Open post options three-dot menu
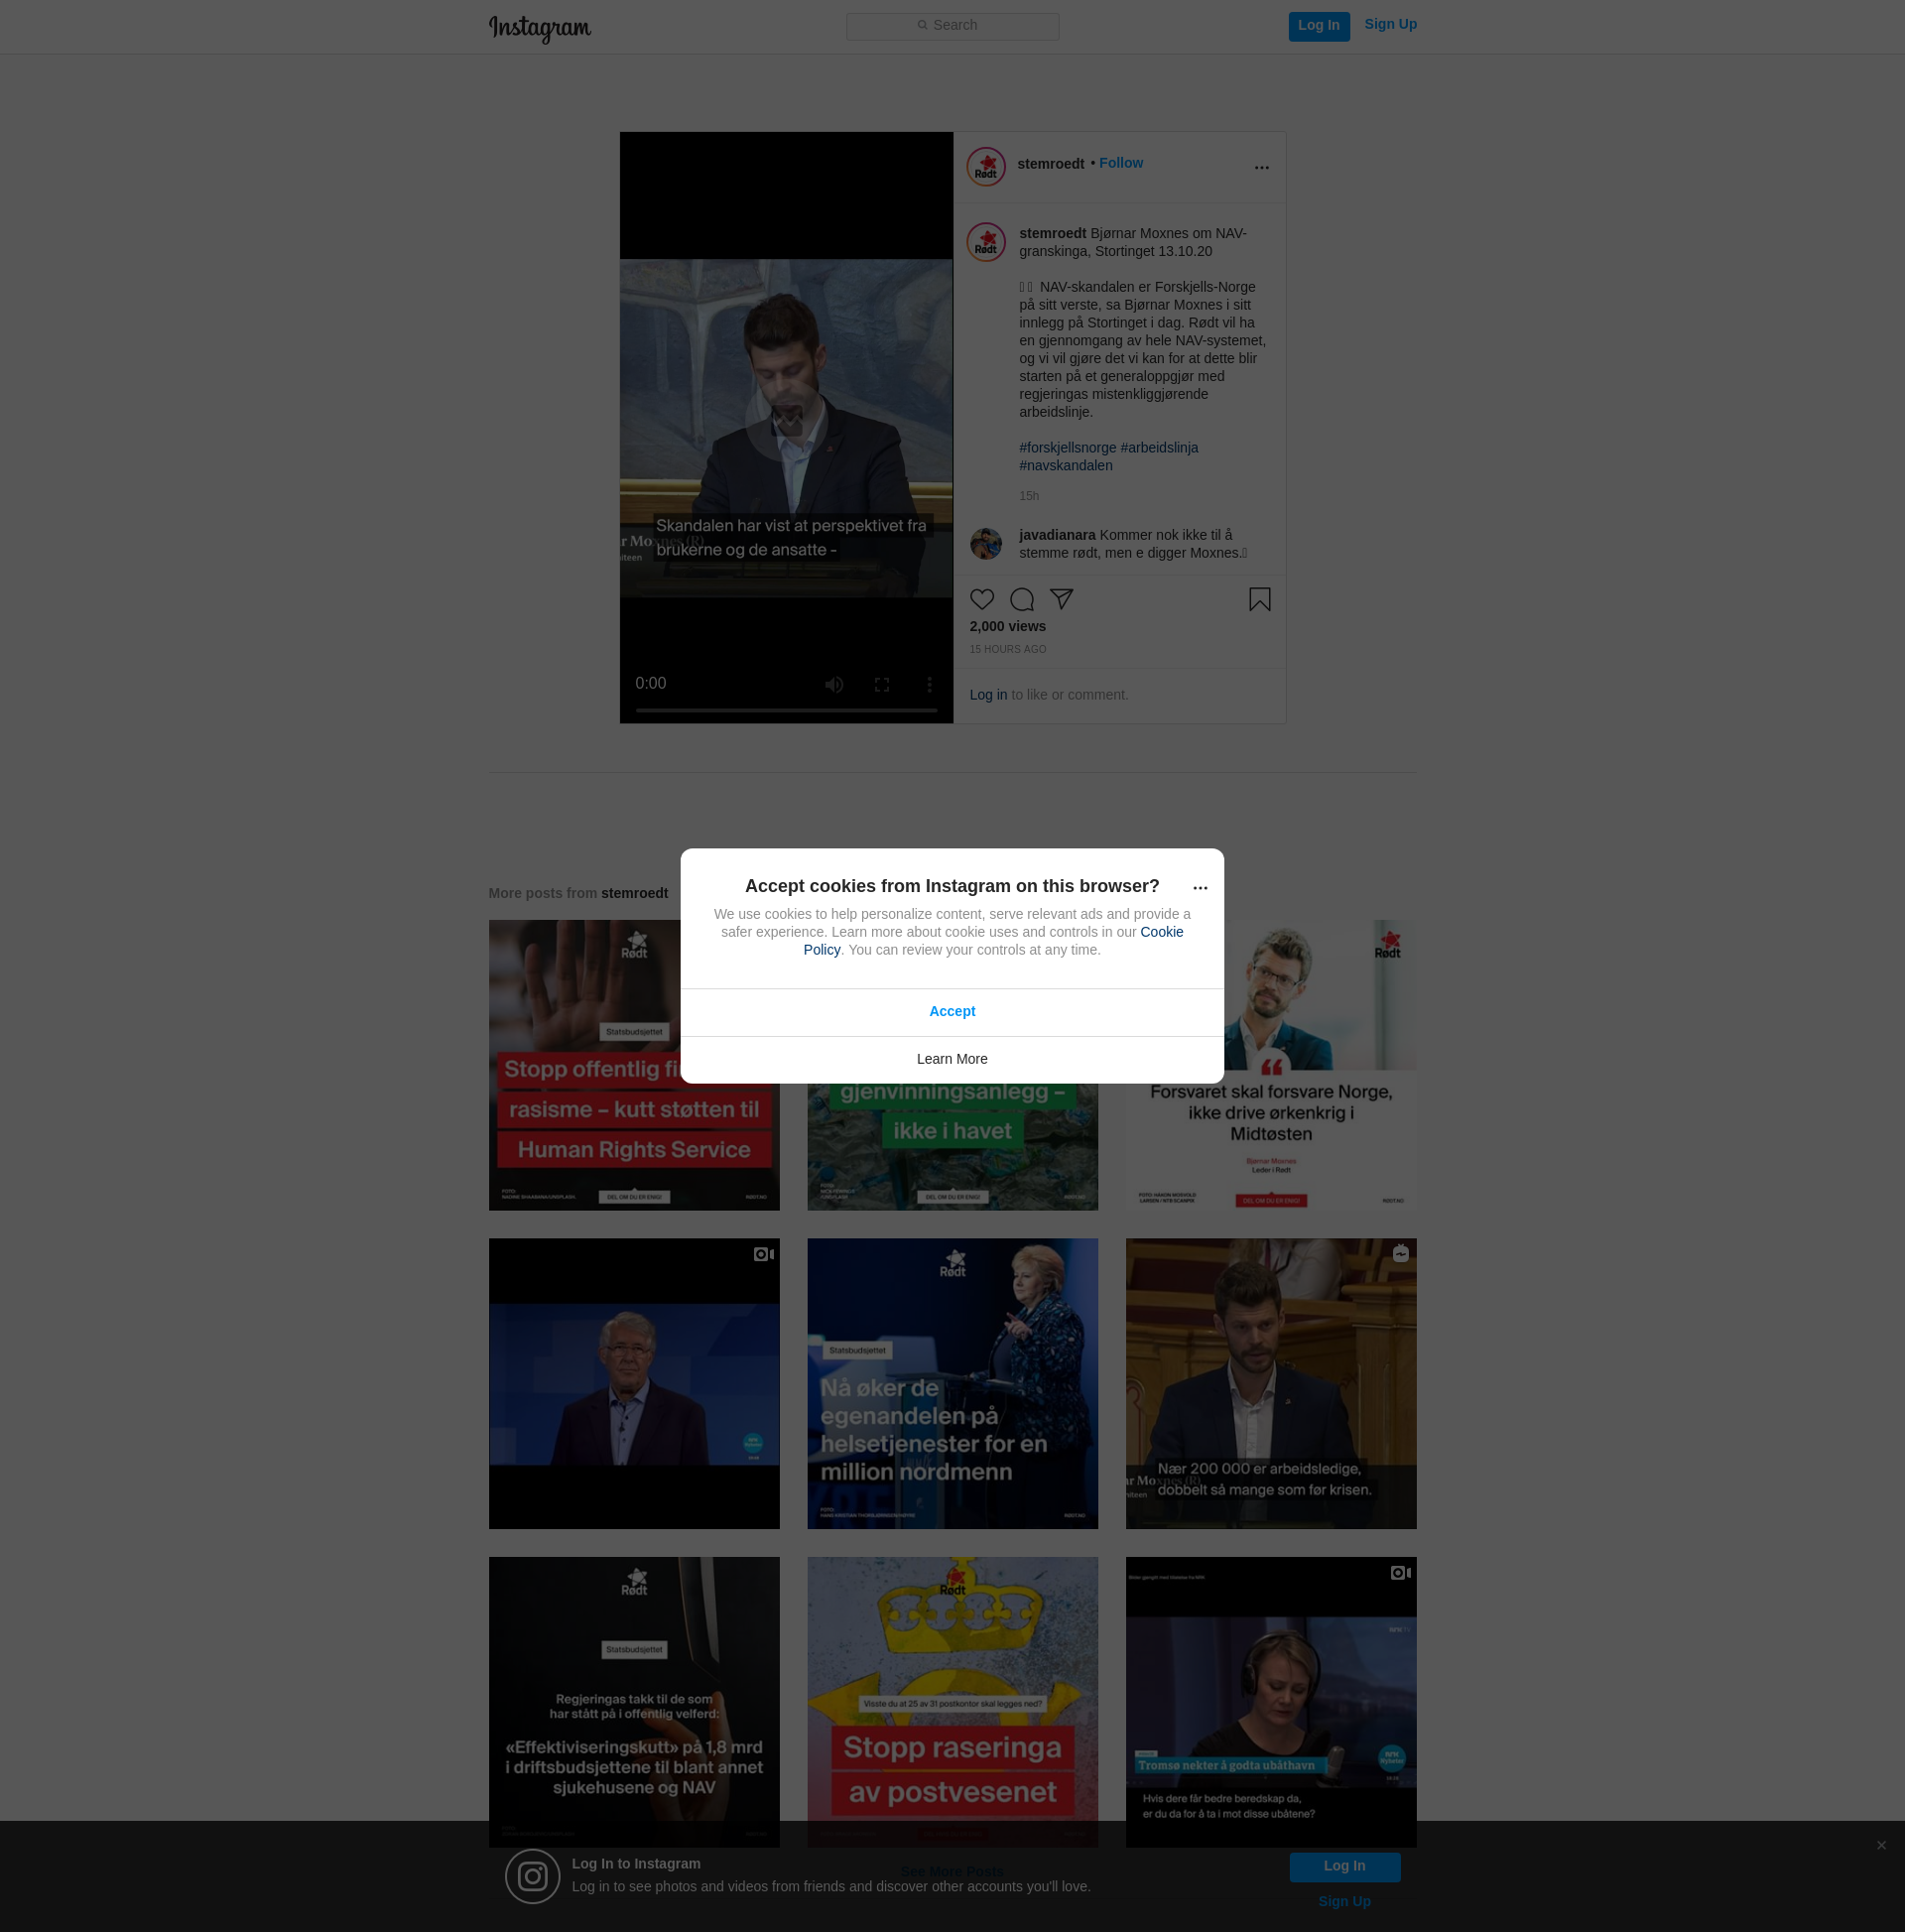 (1261, 168)
